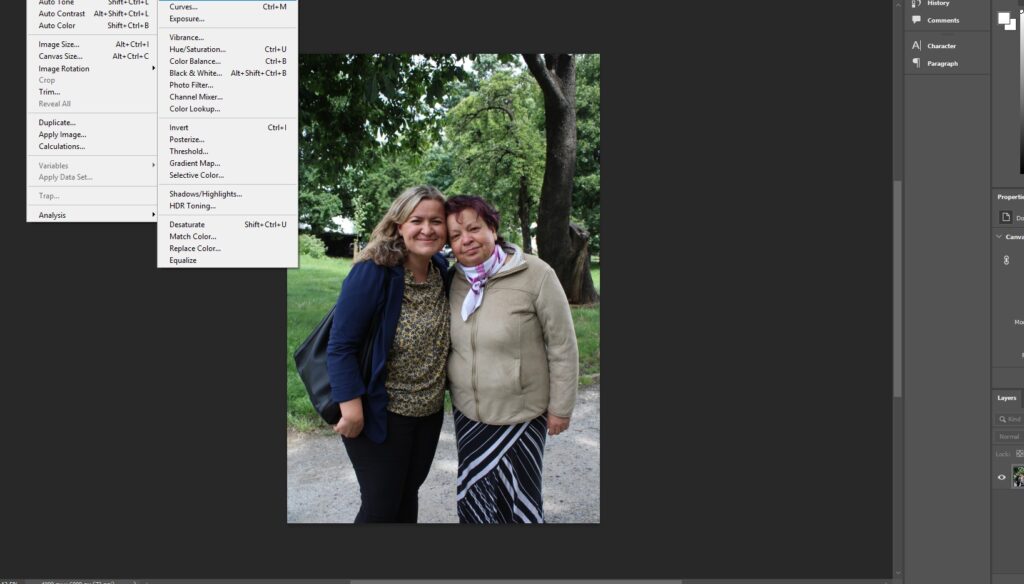1024x584 pixels.
Task: Open the Photo Filter adjustment
Action: pos(227,85)
